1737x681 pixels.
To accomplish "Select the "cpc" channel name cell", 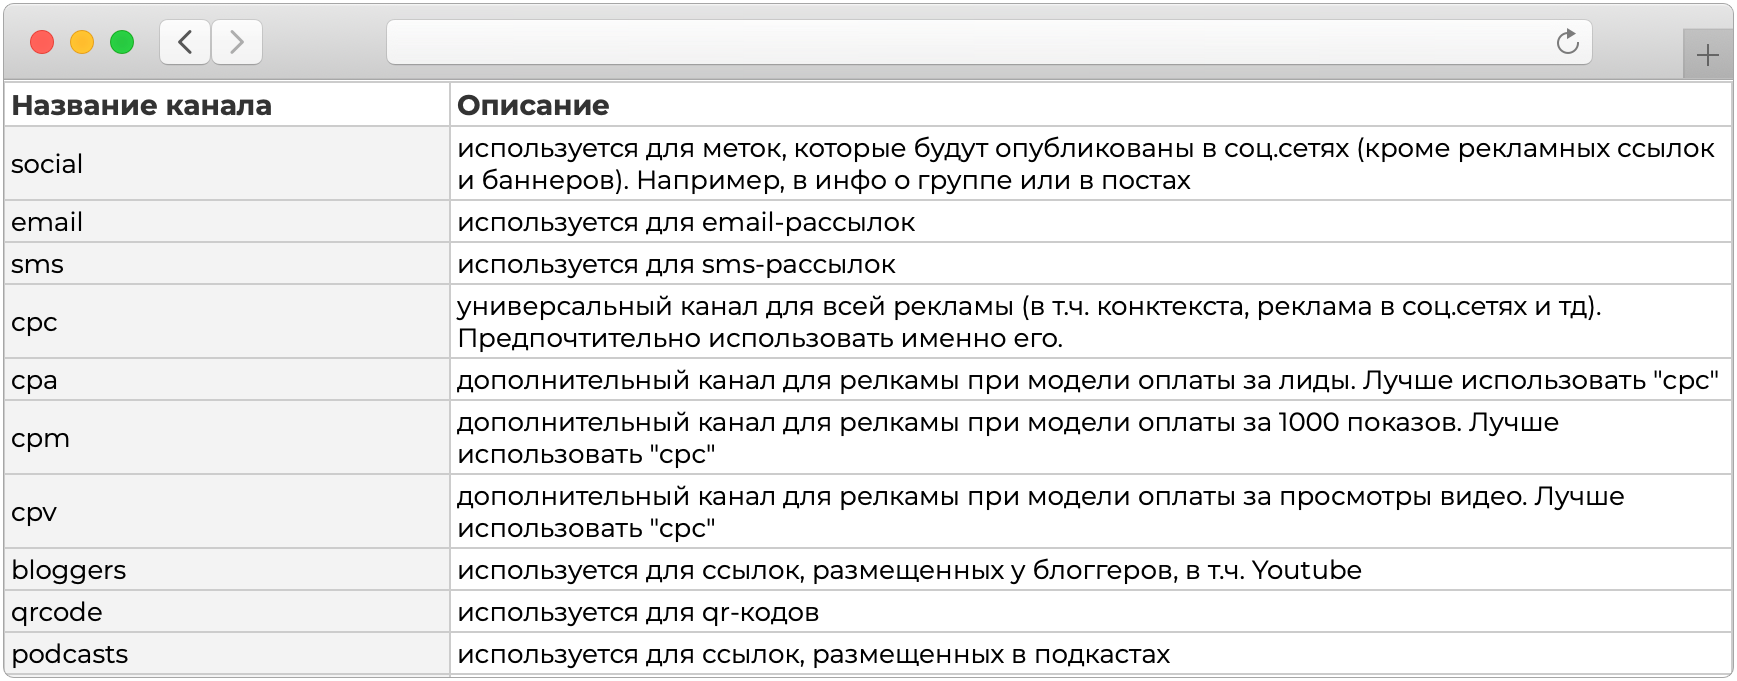I will point(35,322).
